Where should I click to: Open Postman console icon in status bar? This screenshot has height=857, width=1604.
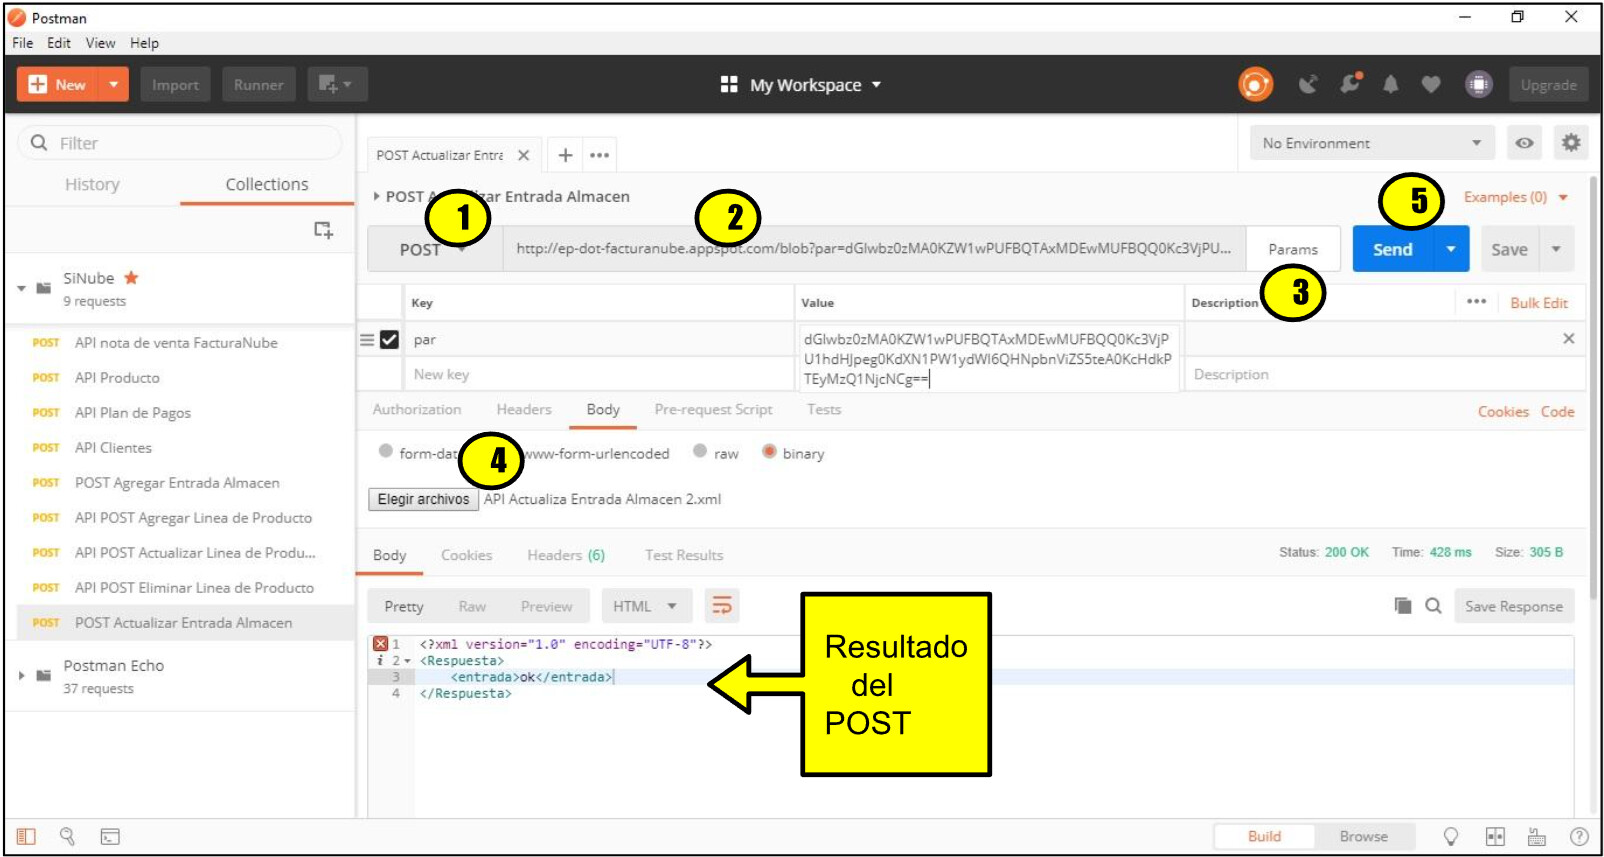click(x=110, y=836)
